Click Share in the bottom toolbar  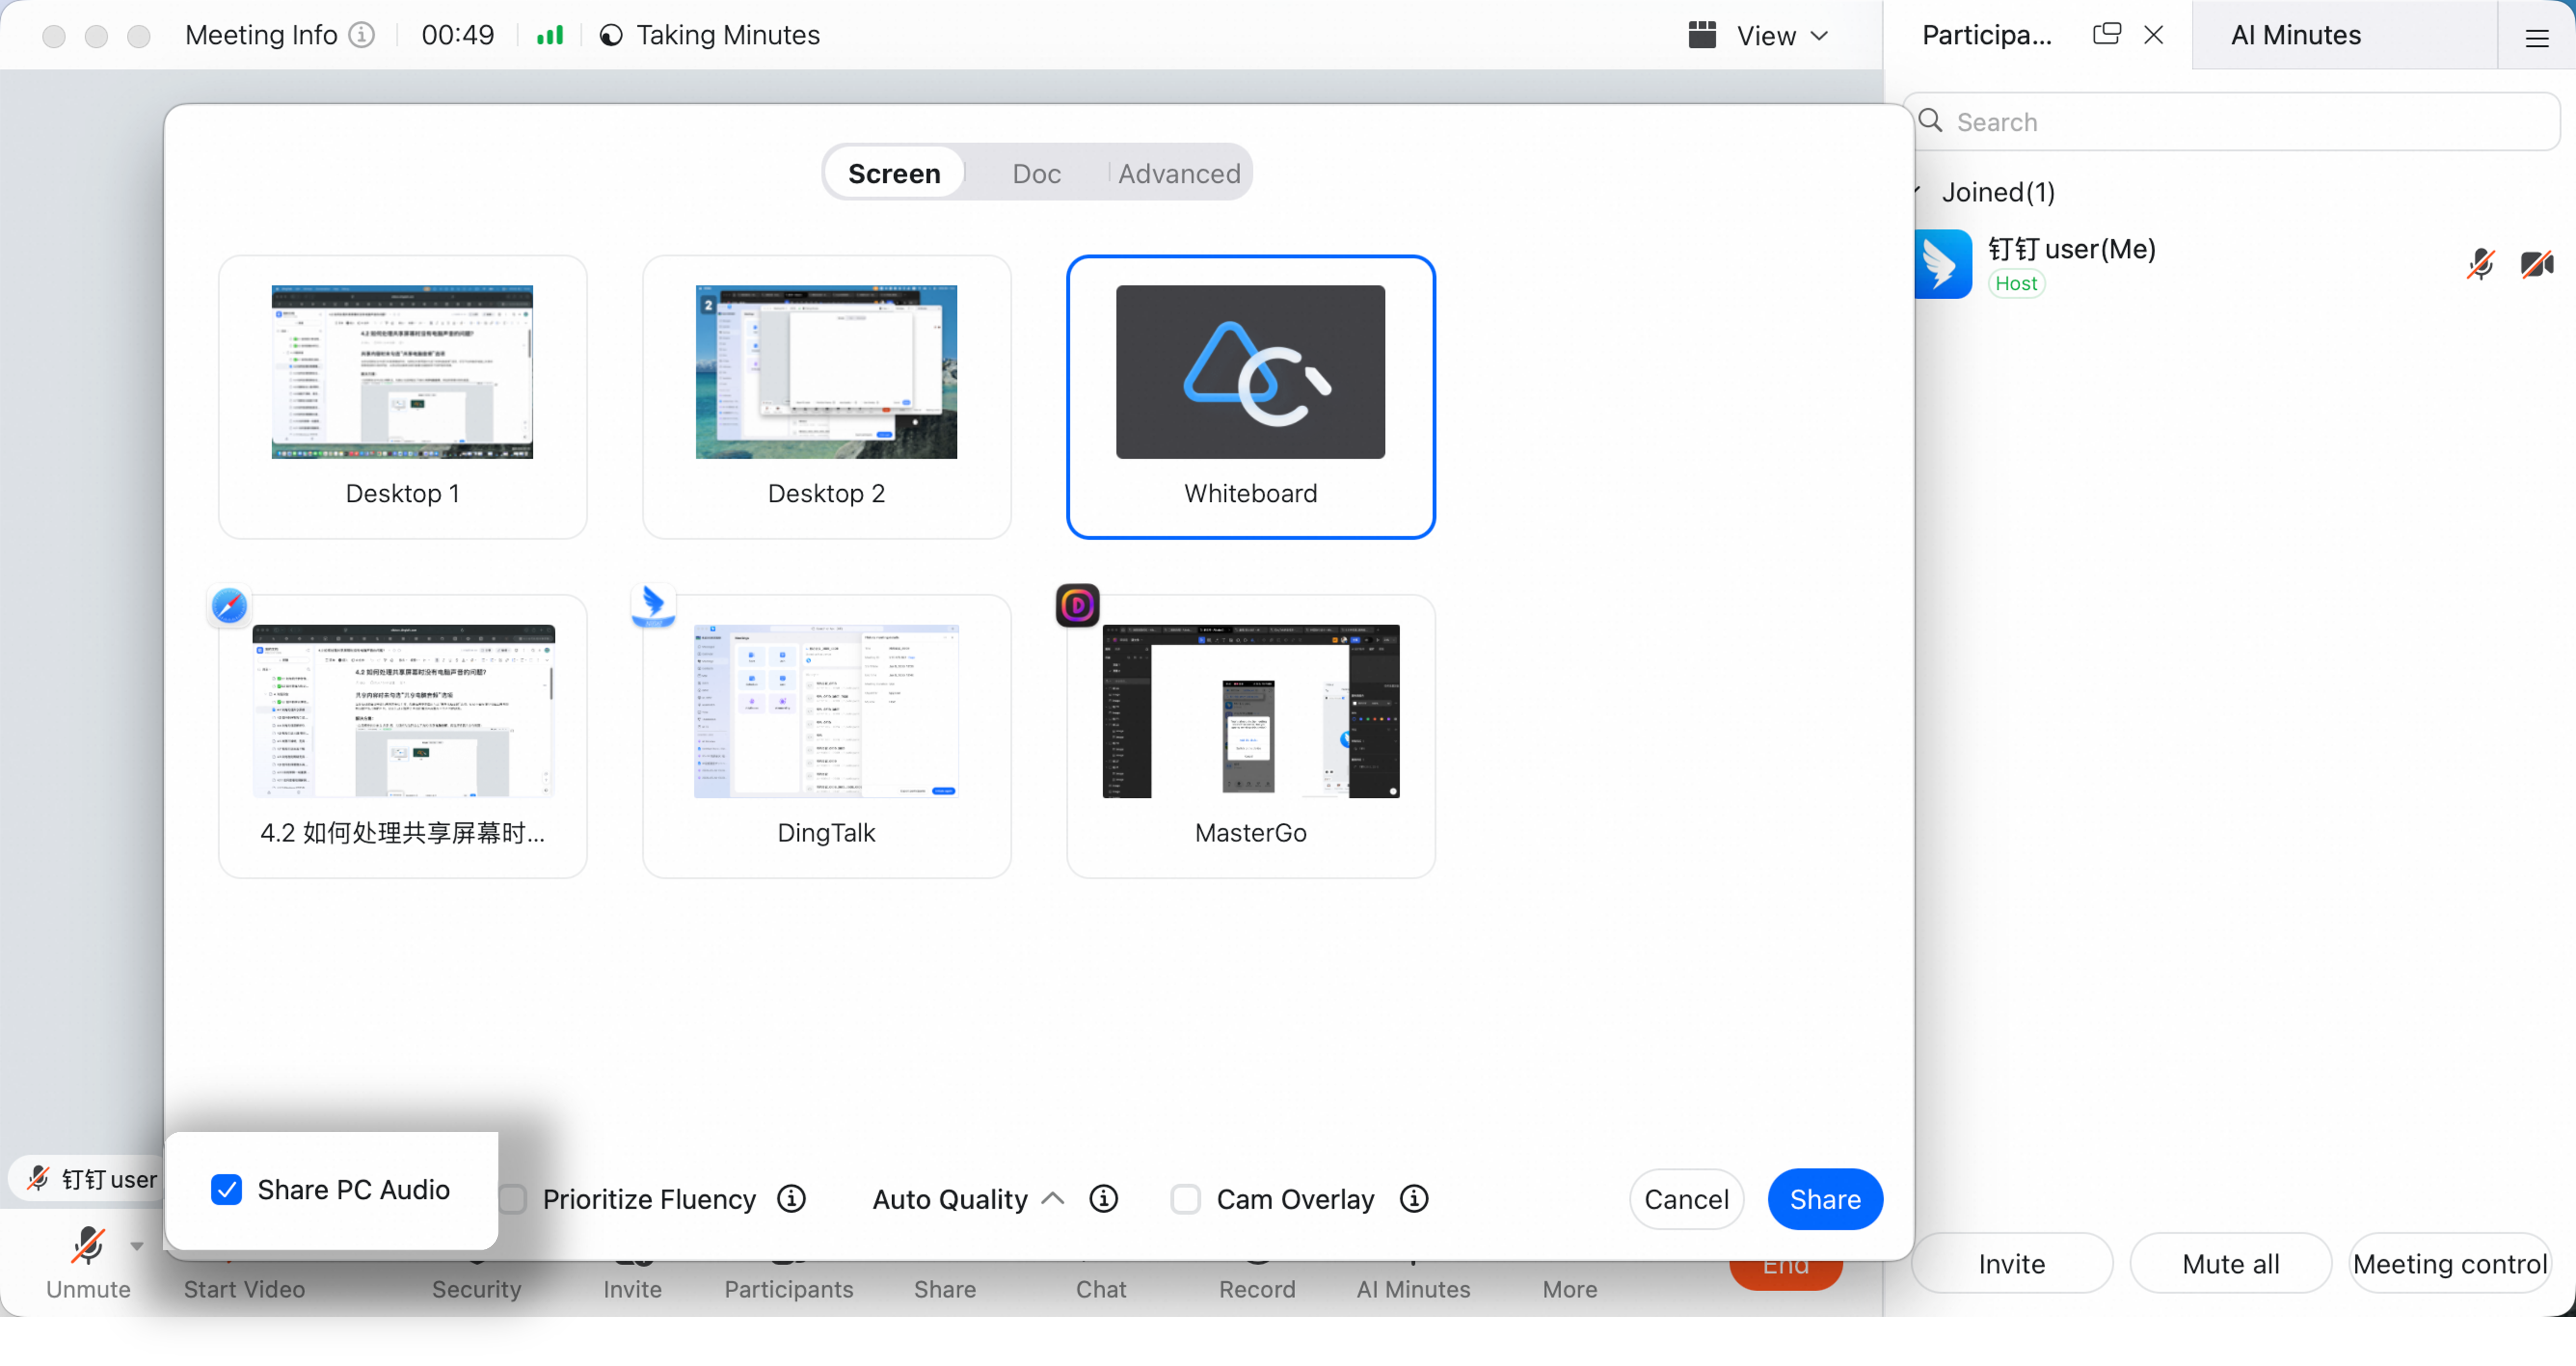(944, 1289)
